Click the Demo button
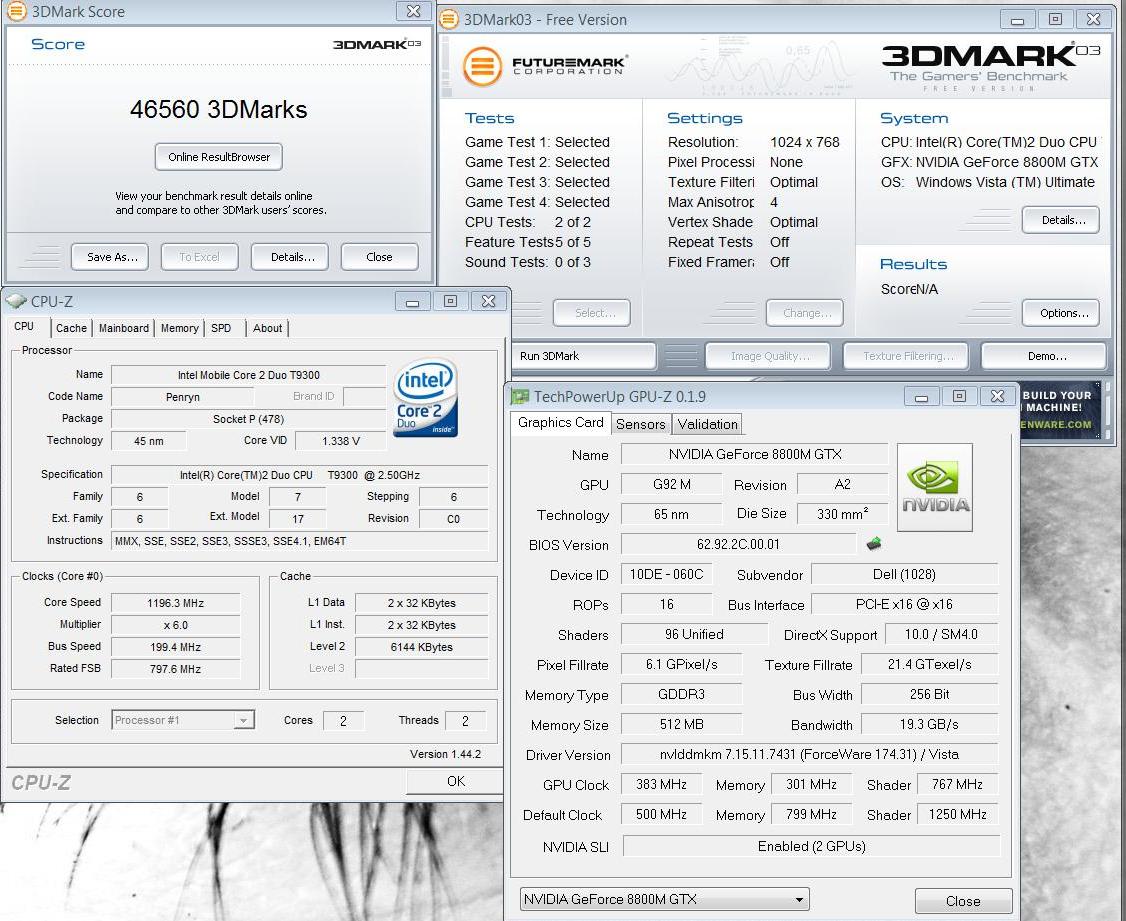 coord(1044,356)
